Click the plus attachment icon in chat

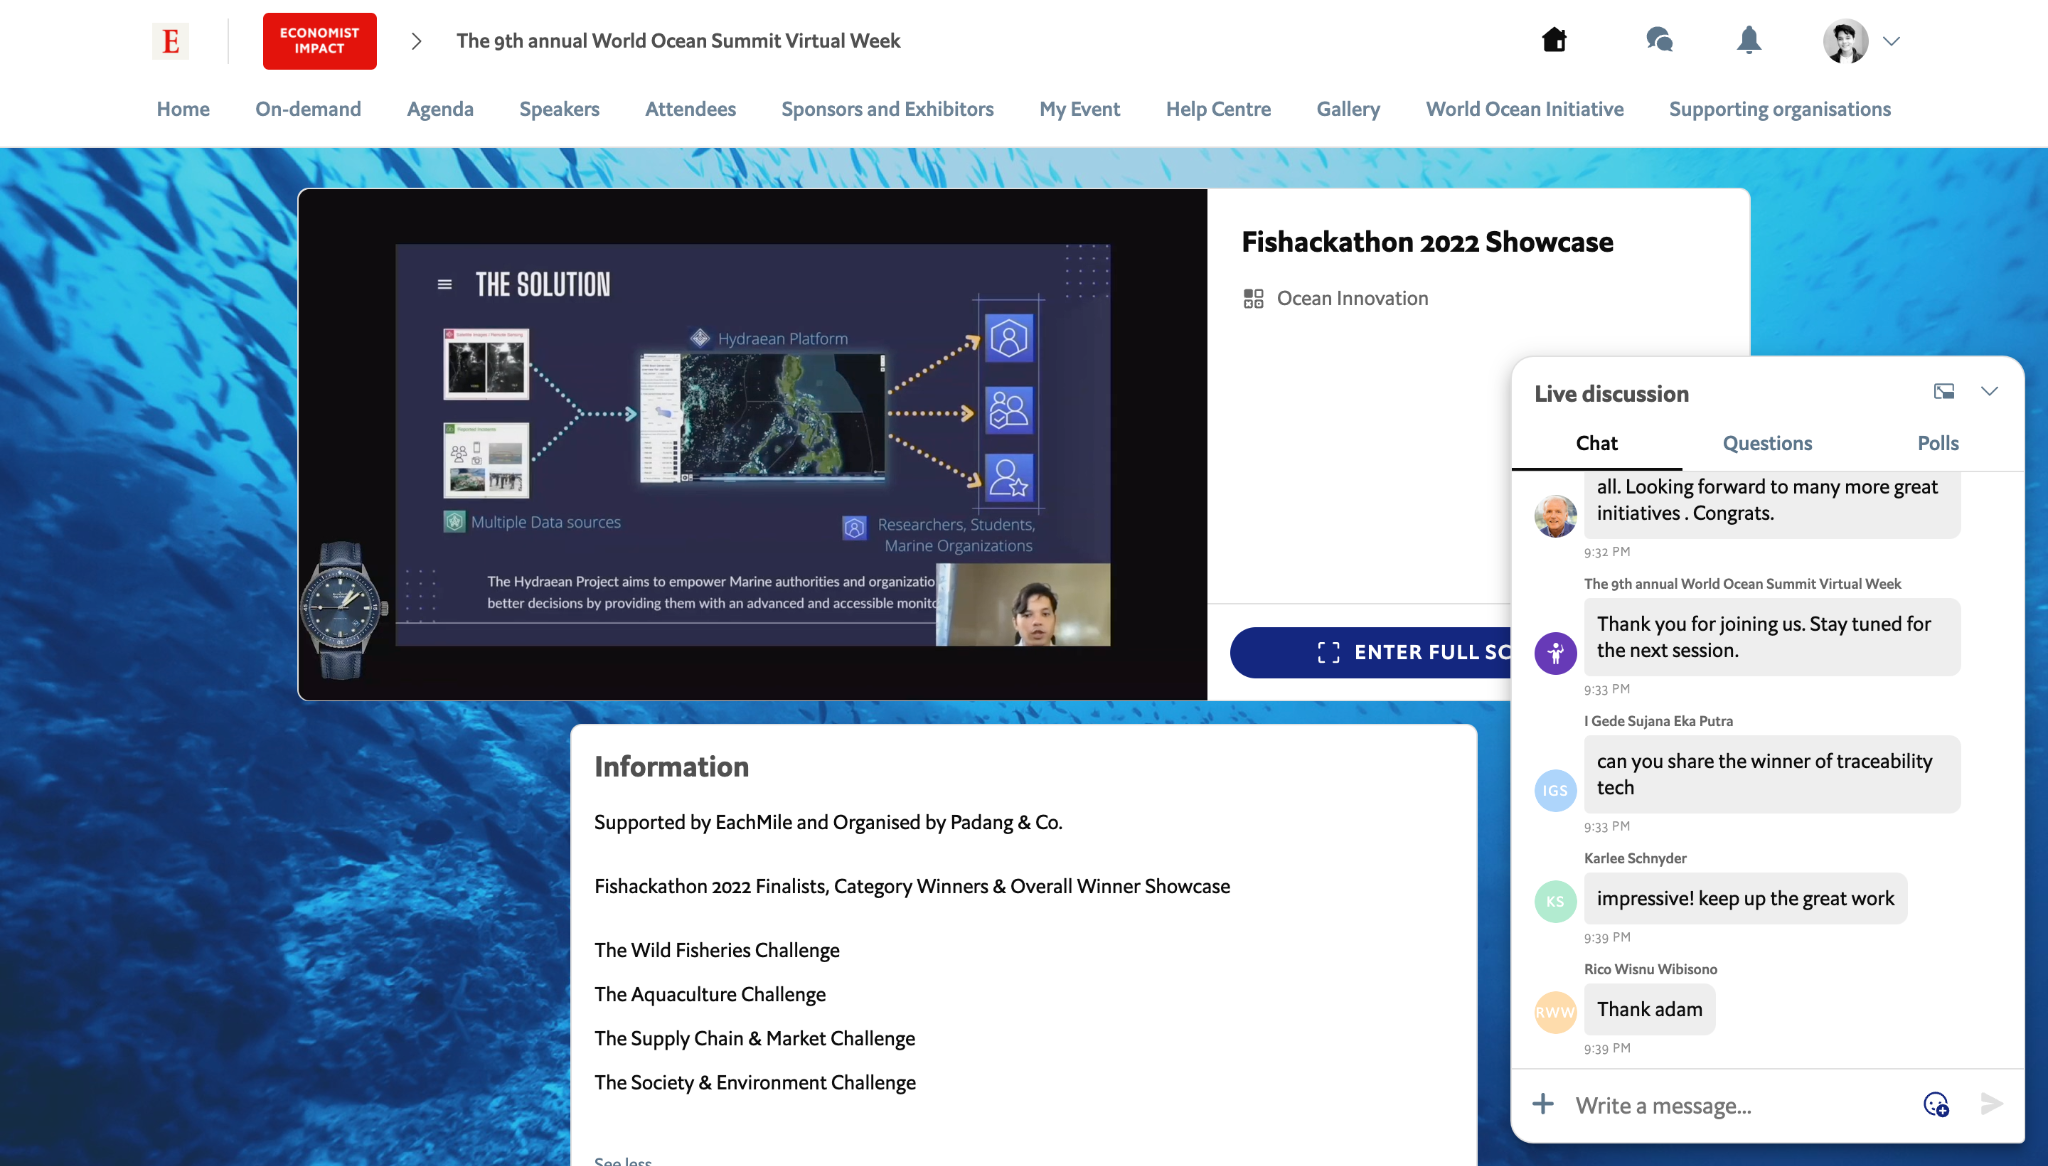1543,1104
